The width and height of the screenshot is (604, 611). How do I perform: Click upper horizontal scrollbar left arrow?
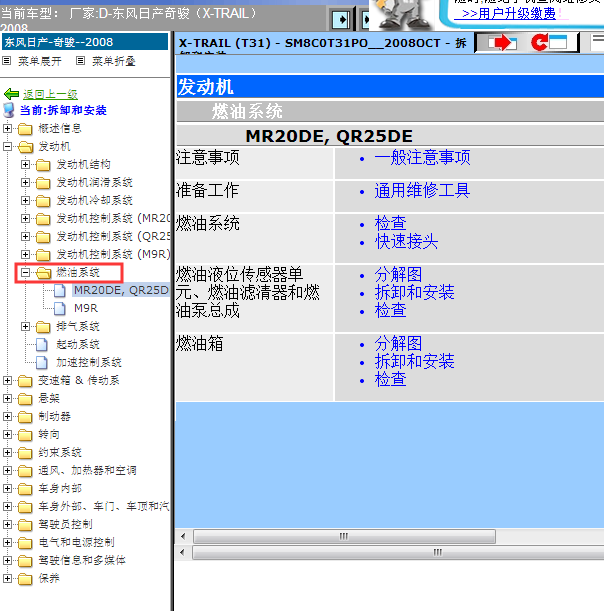pyautogui.click(x=183, y=537)
